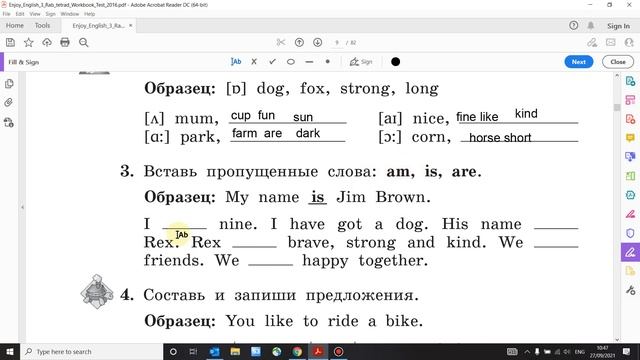Viewport: 640px width, 360px height.
Task: Click the blank before 'happy together'
Action: [270, 261]
